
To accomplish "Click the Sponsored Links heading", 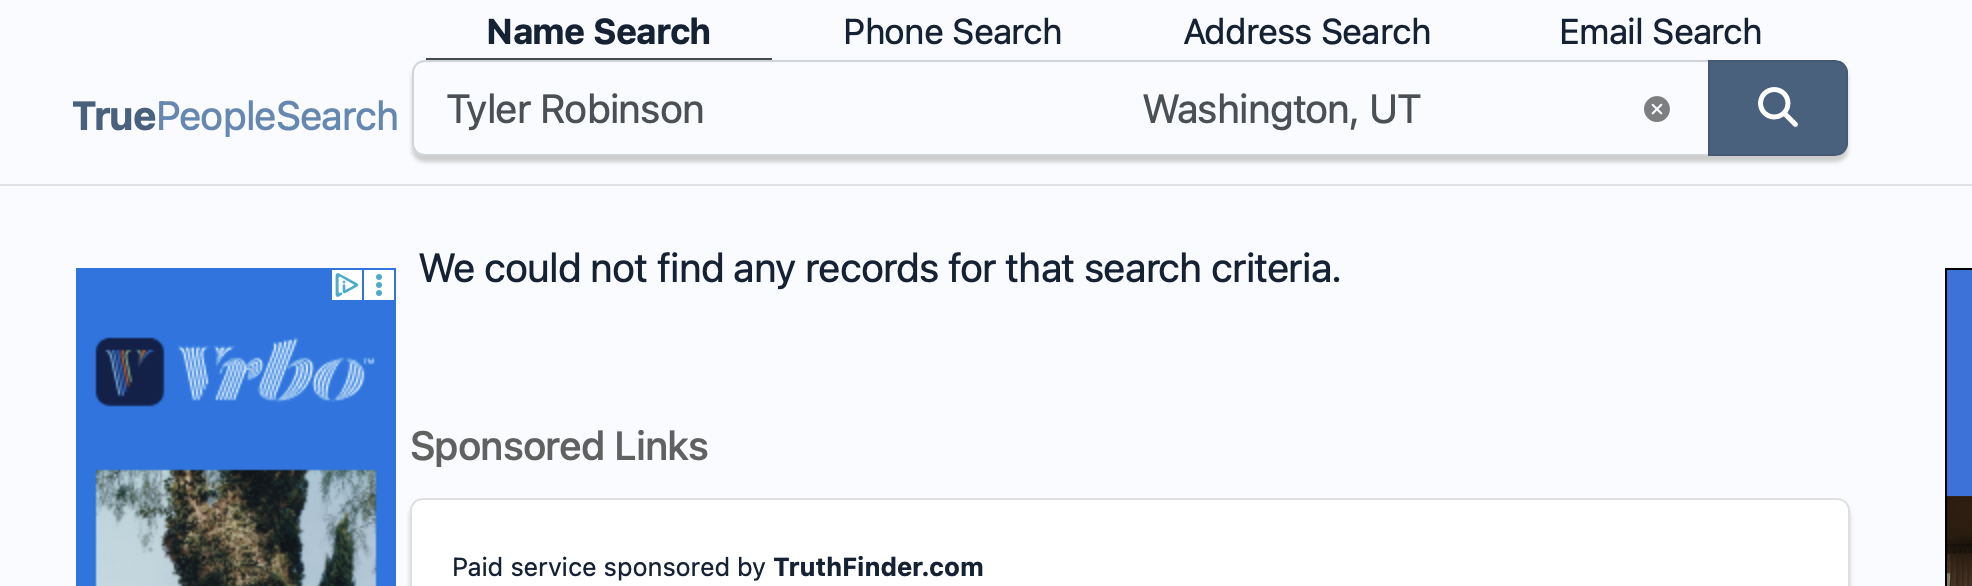I will click(559, 446).
